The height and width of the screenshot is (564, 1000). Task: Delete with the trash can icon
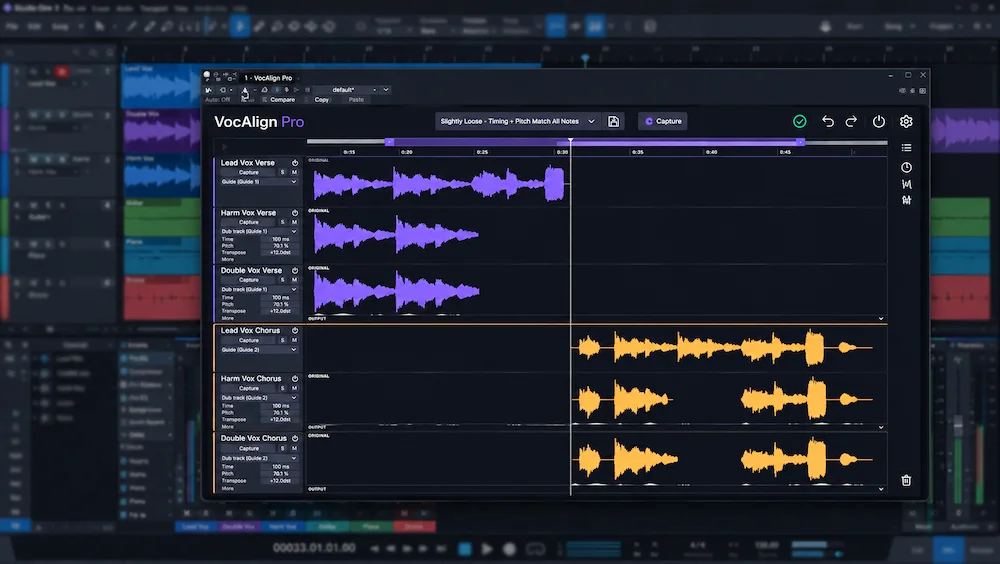906,480
